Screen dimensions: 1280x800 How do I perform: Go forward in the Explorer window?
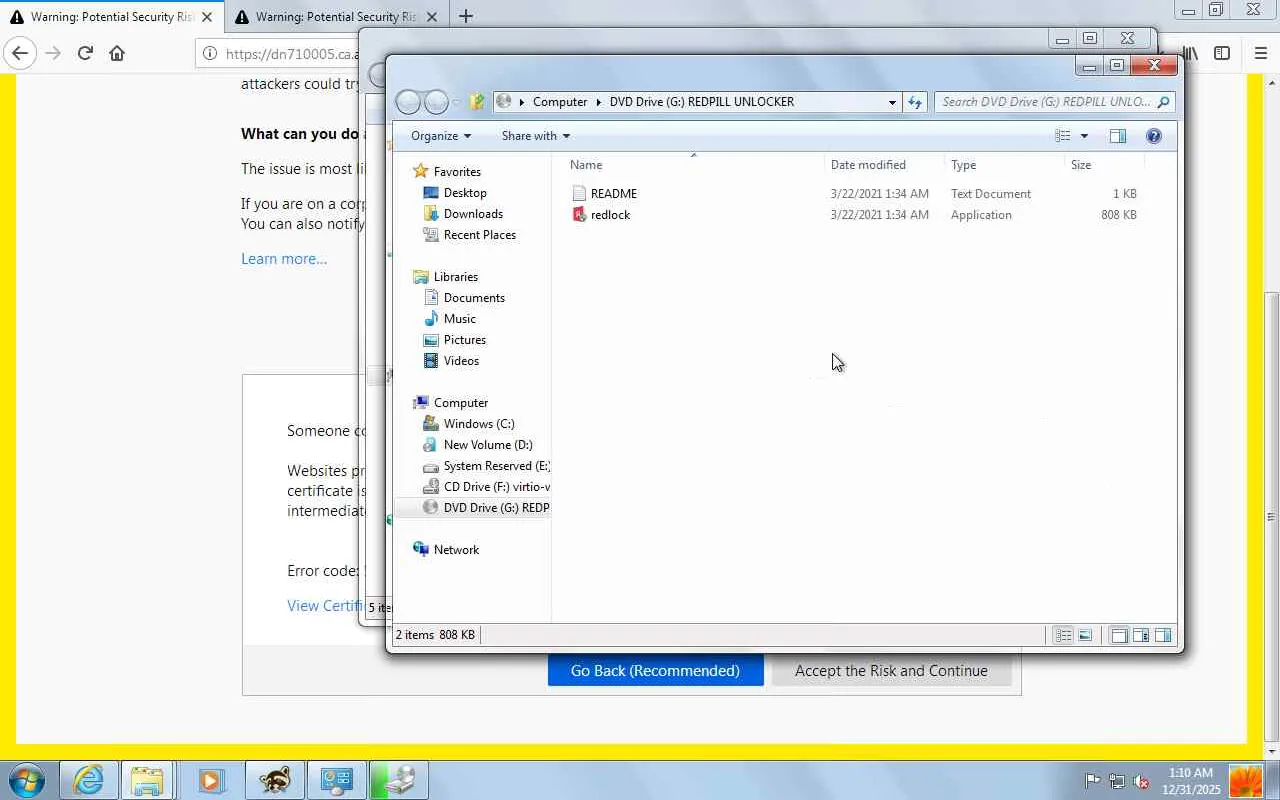[436, 102]
